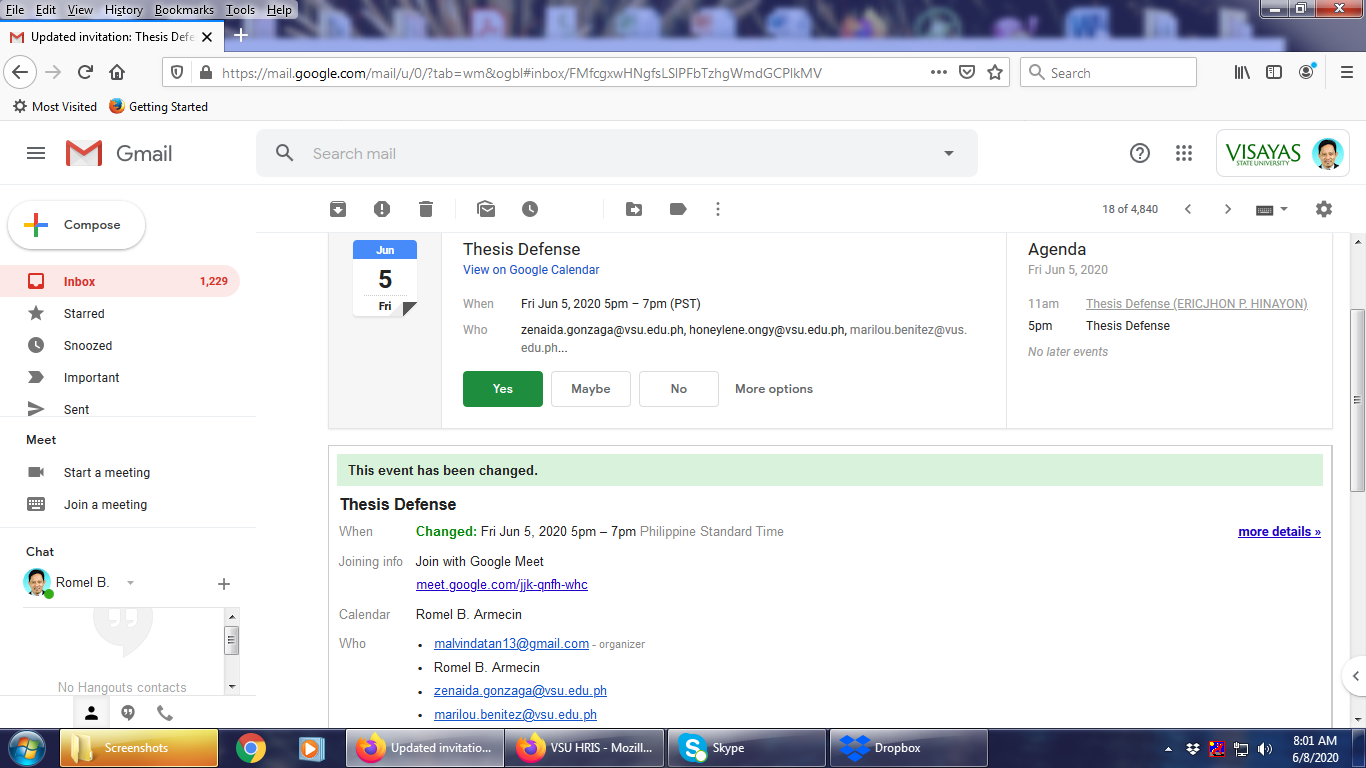Image resolution: width=1366 pixels, height=768 pixels.
Task: Snooze this email with clock icon
Action: (x=530, y=209)
